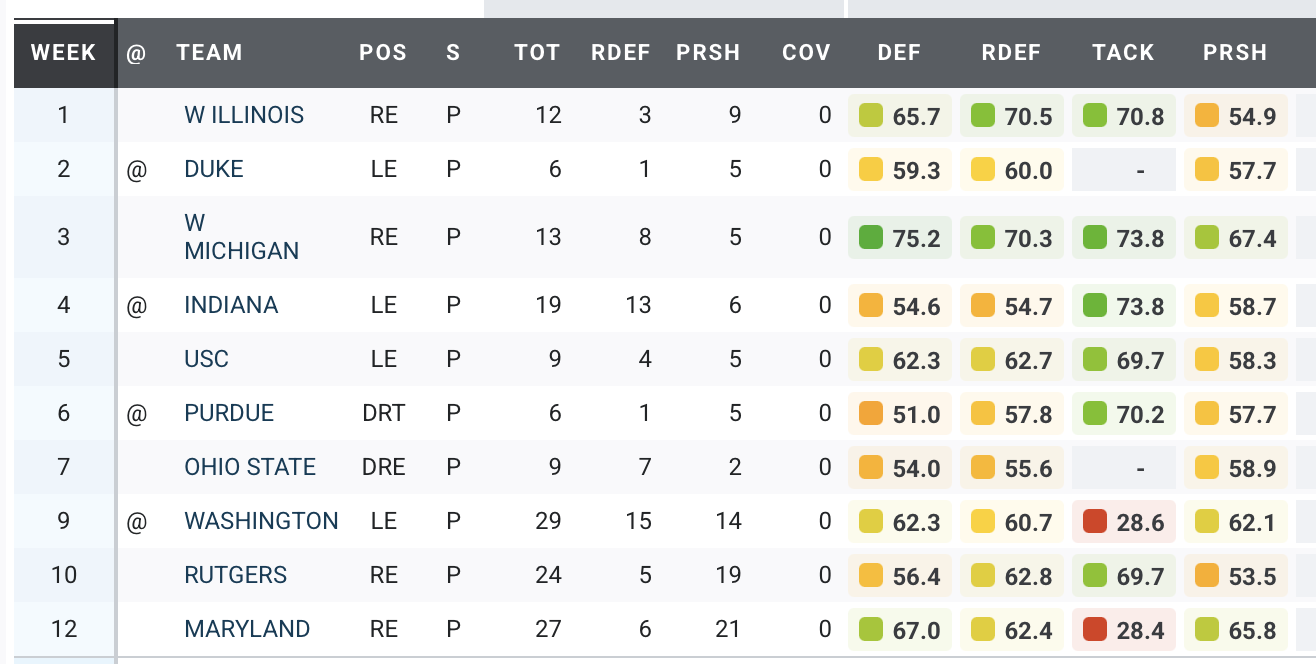This screenshot has width=1316, height=664.
Task: Open the W ILLINOIS team link
Action: tap(244, 115)
